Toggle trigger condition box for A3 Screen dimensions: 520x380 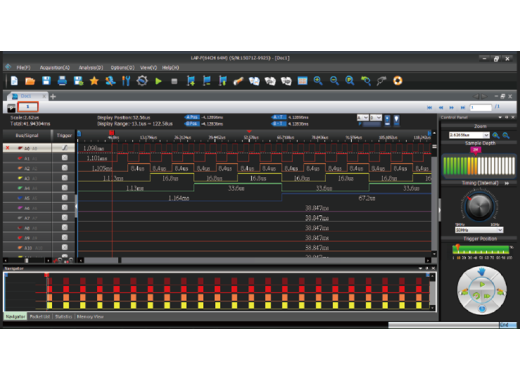(x=65, y=178)
